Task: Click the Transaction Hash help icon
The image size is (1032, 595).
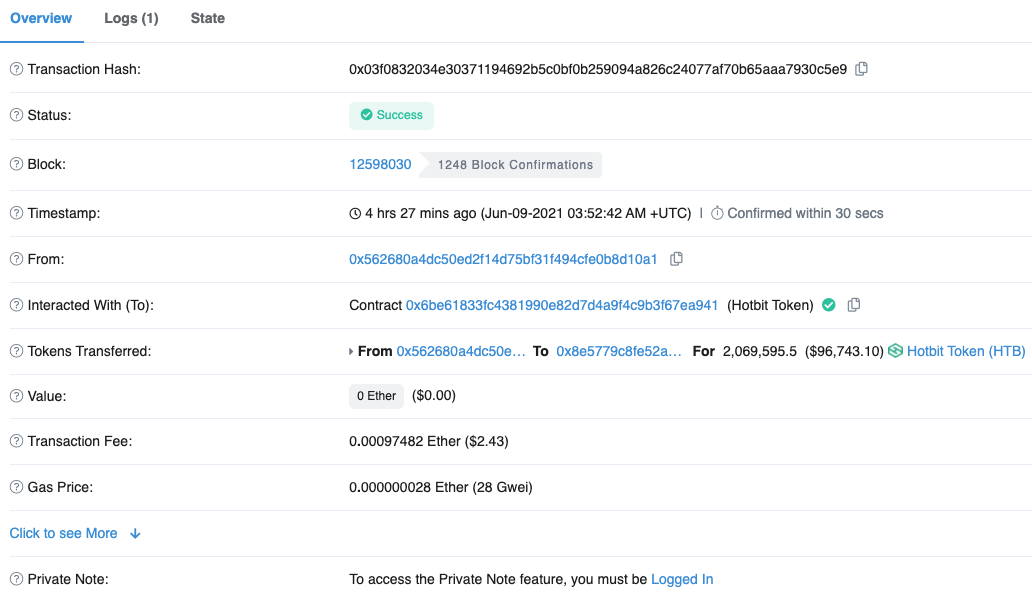Action: tap(16, 69)
